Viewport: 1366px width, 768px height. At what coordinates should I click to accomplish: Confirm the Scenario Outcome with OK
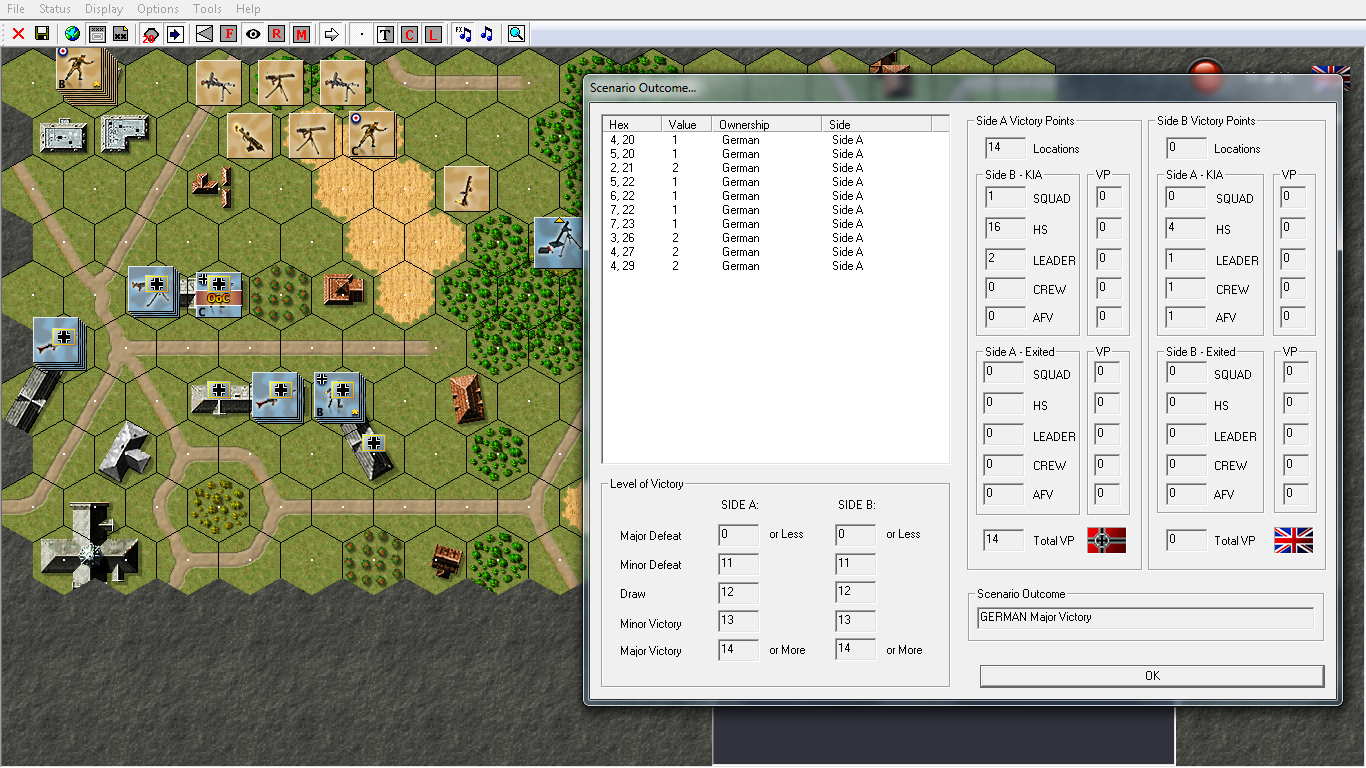point(1152,676)
